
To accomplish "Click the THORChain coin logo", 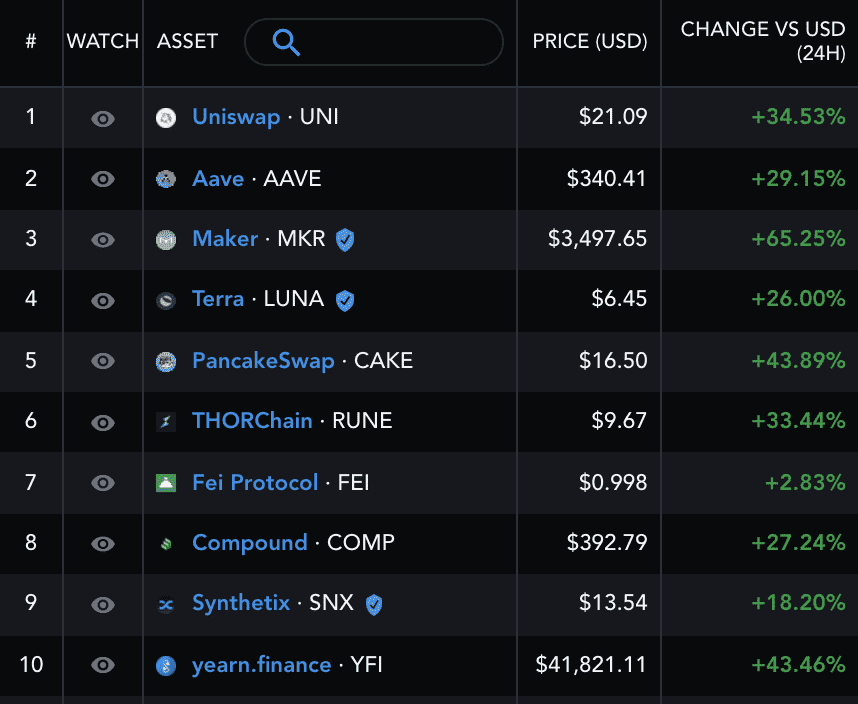I will point(166,421).
